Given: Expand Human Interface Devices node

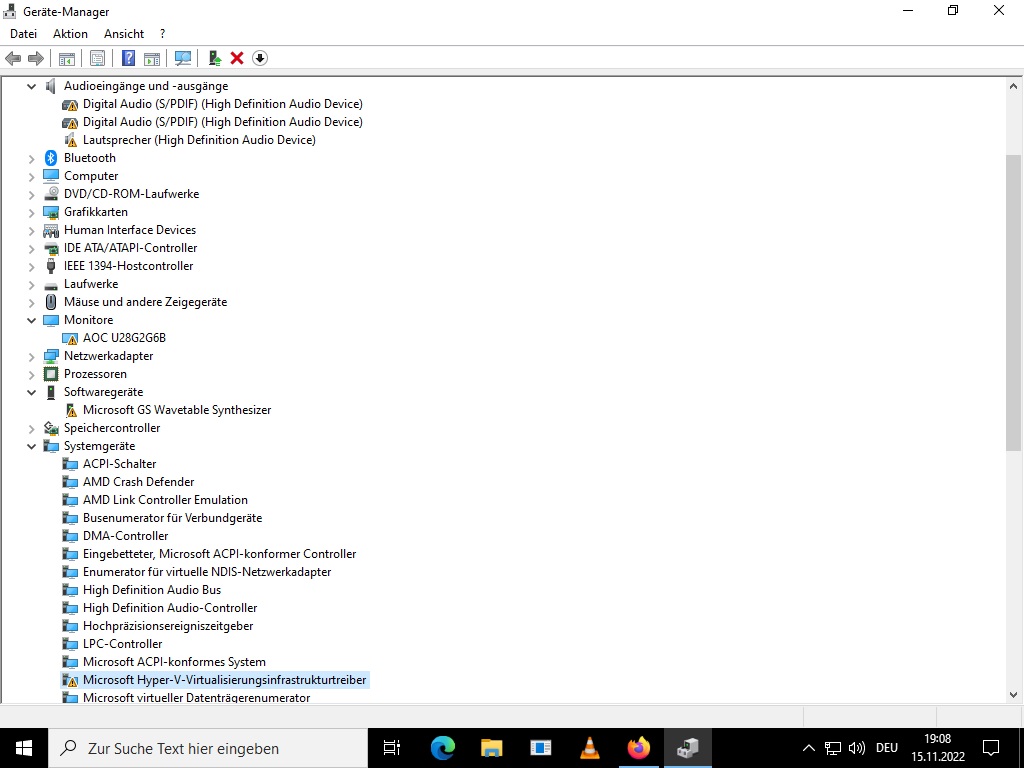Looking at the screenshot, I should (31, 231).
